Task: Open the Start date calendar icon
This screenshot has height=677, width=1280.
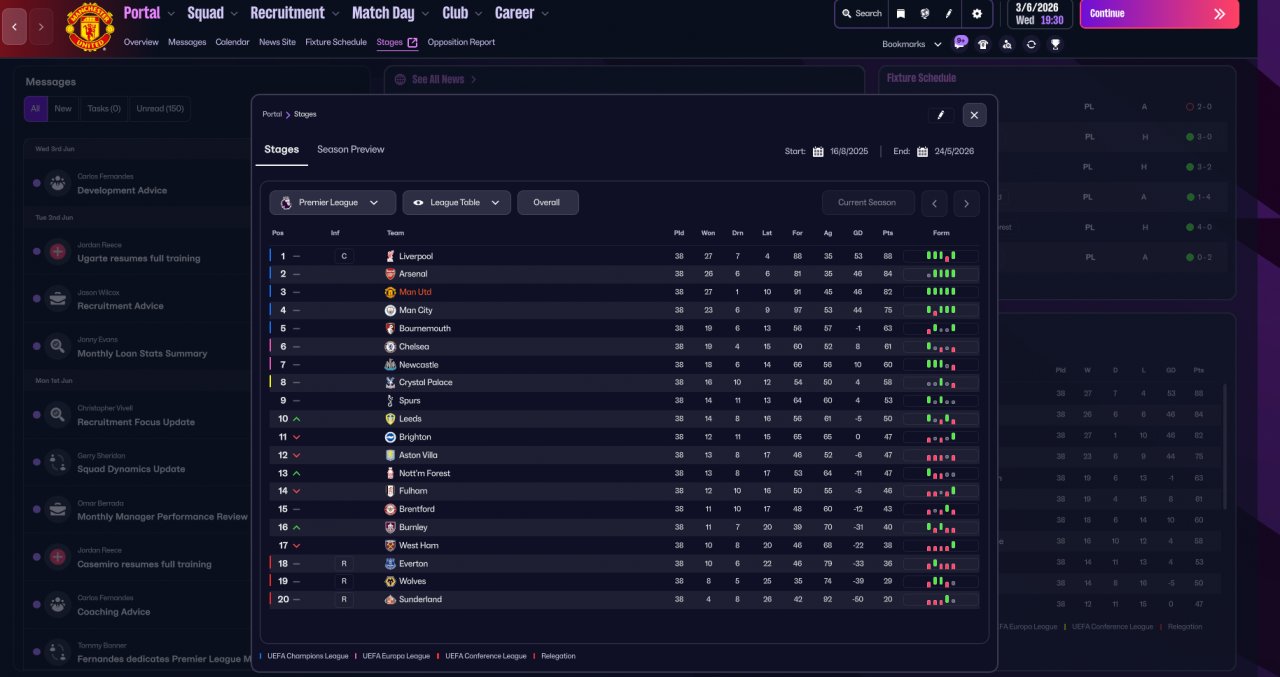Action: pyautogui.click(x=818, y=152)
